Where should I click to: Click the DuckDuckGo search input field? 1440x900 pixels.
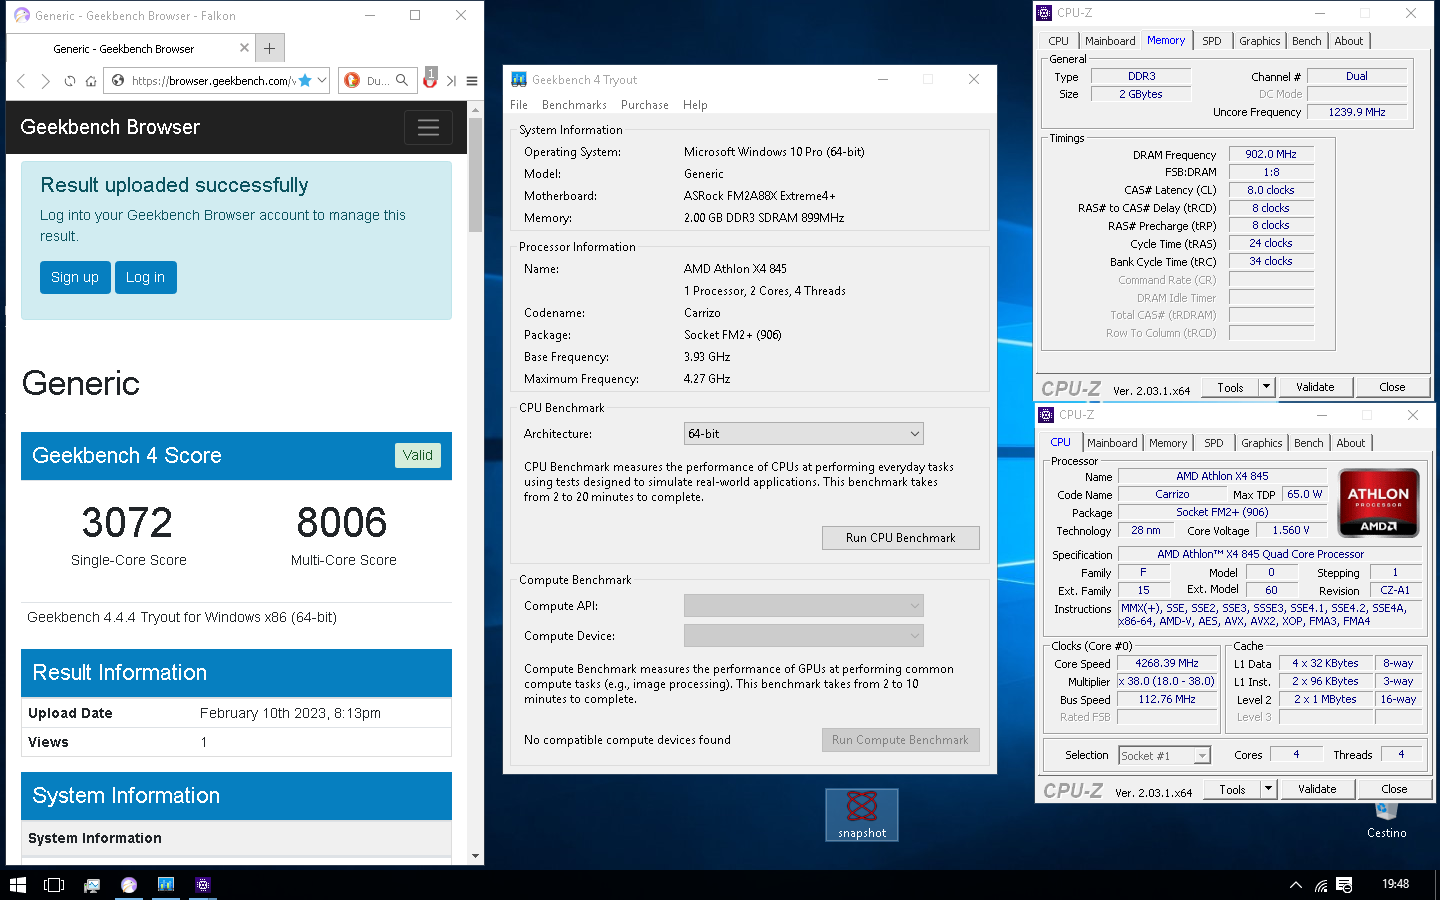(378, 81)
